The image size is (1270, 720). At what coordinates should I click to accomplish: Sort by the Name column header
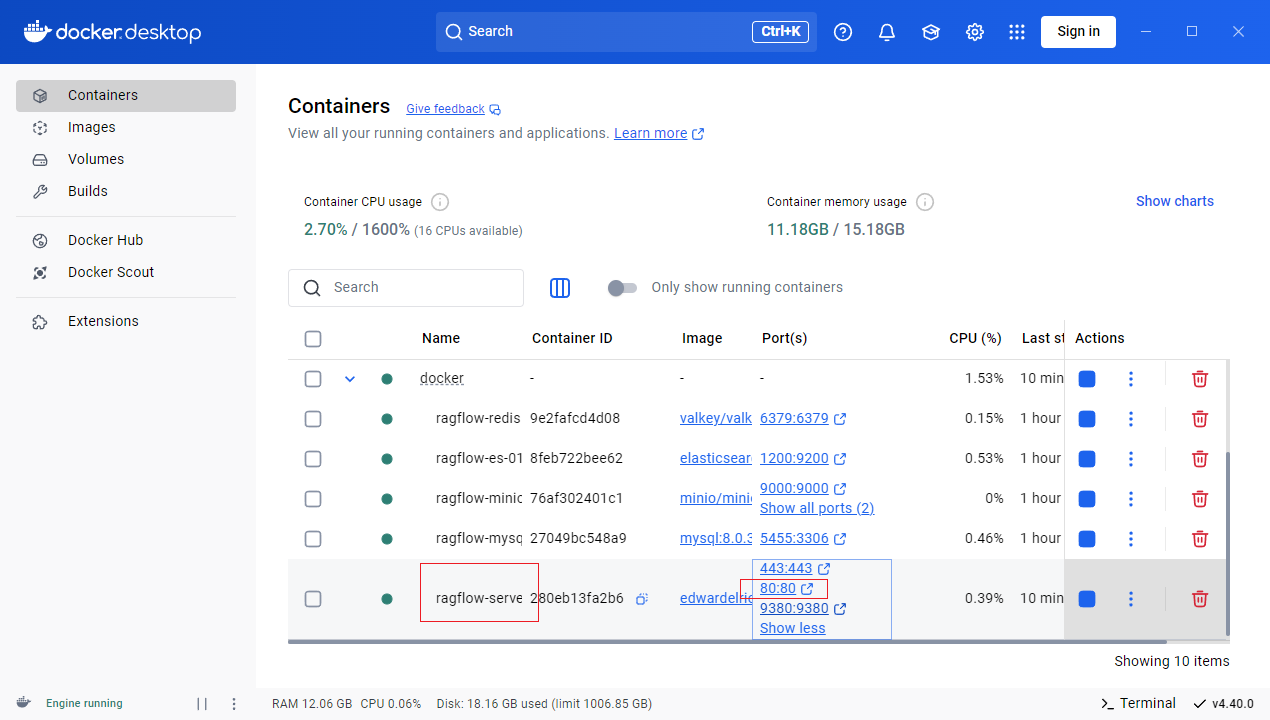(441, 339)
